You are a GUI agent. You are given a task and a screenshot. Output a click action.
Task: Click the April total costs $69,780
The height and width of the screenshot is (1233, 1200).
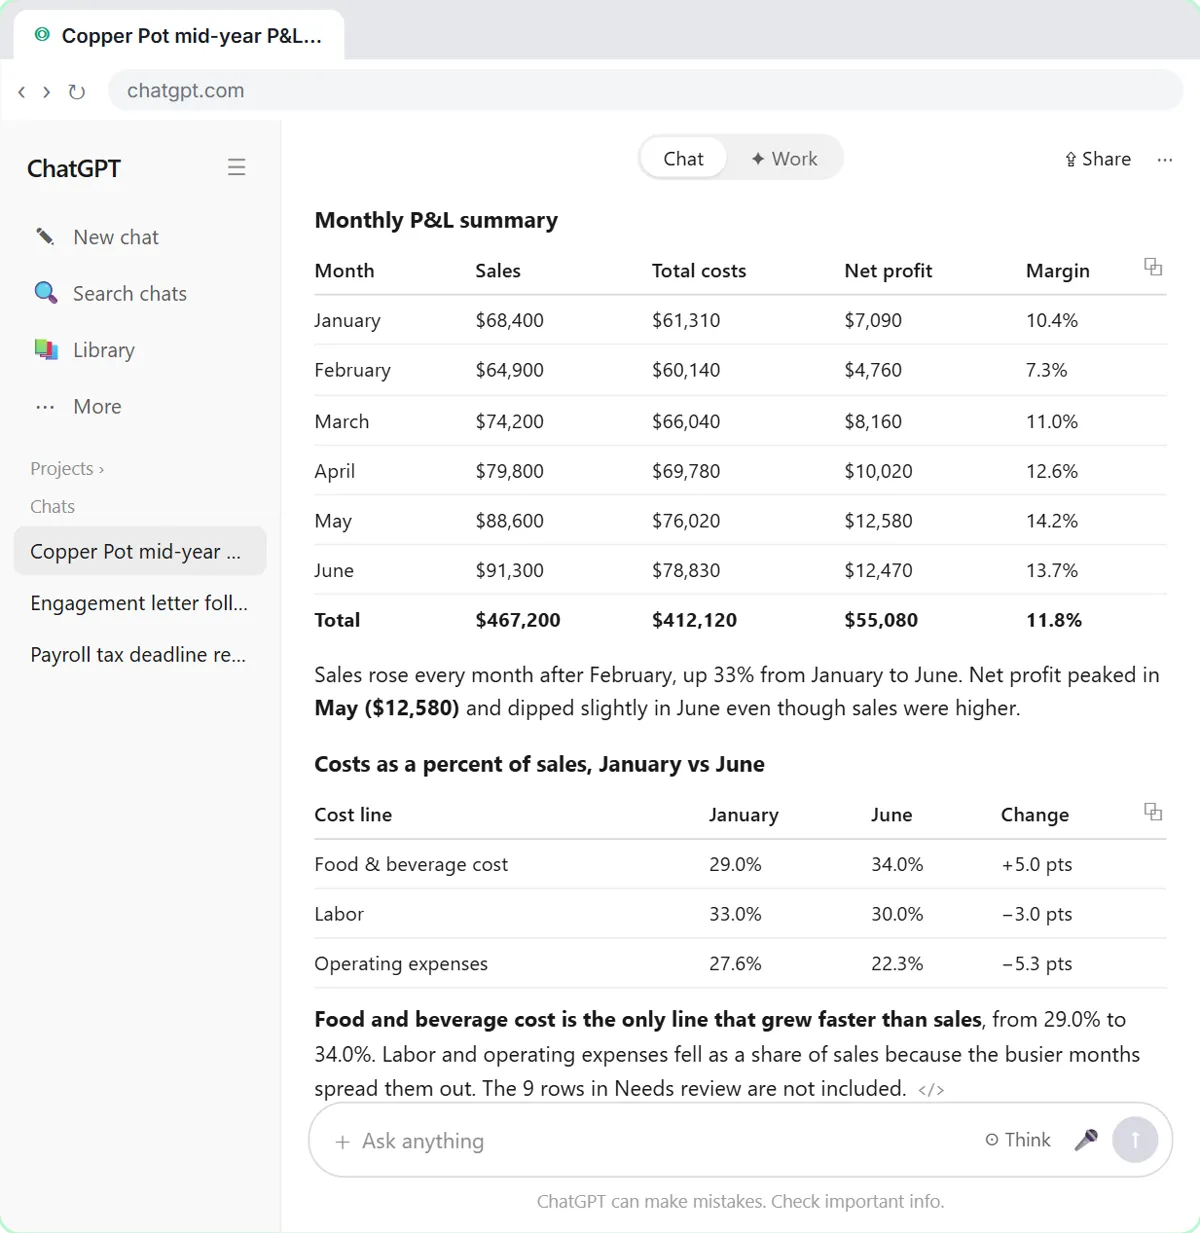pyautogui.click(x=686, y=471)
